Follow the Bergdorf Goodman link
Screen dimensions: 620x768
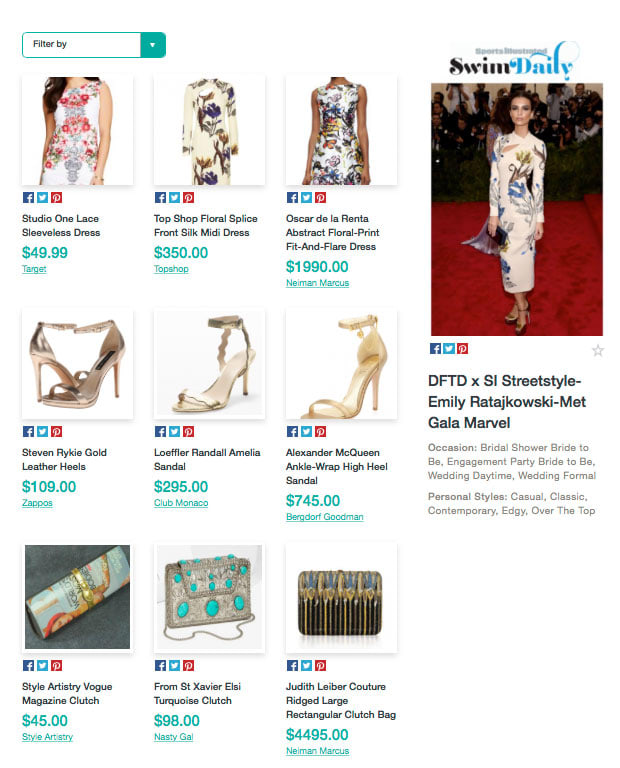(324, 517)
